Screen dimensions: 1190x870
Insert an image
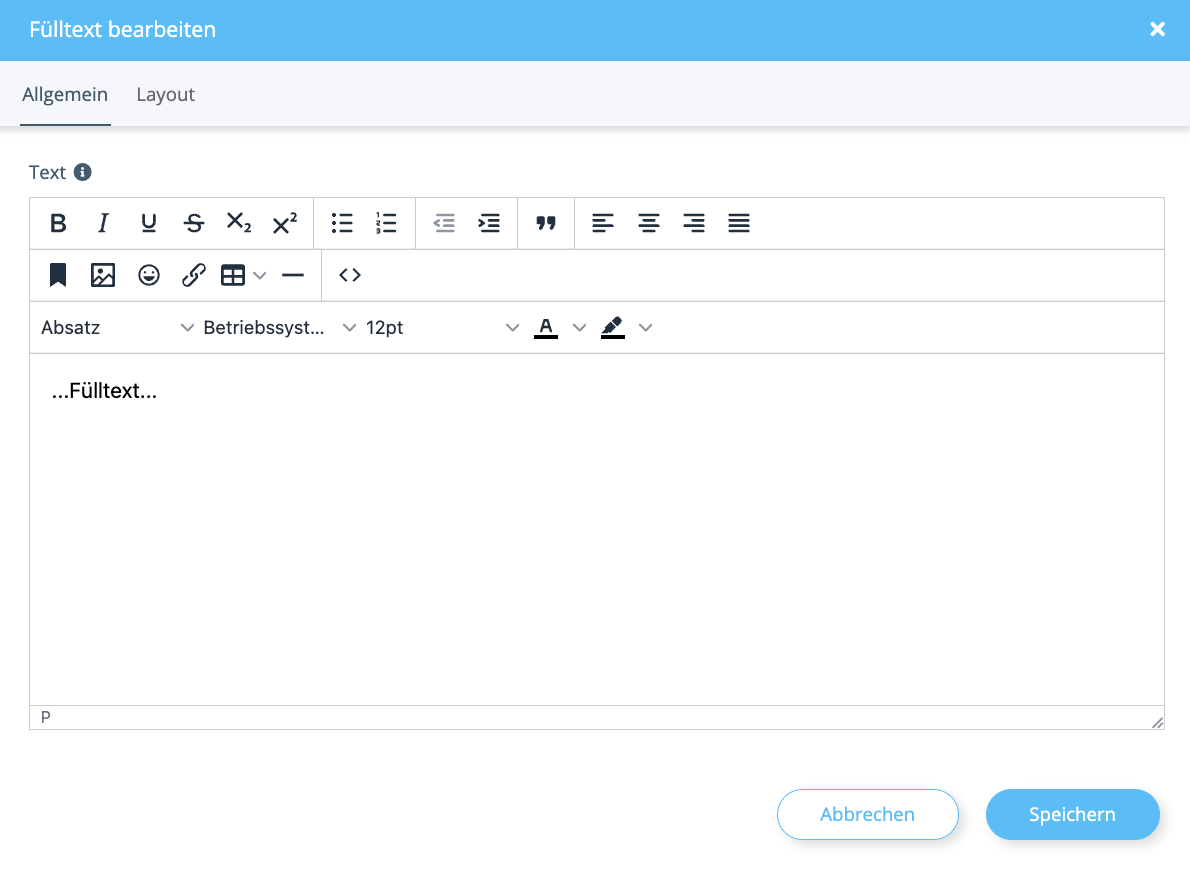(103, 275)
